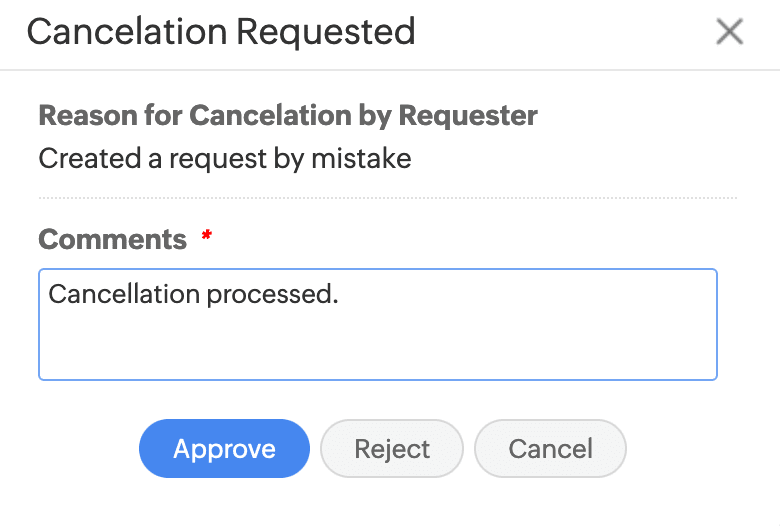Click the 'Created a request by mistake' text
The image size is (780, 526).
(x=225, y=158)
